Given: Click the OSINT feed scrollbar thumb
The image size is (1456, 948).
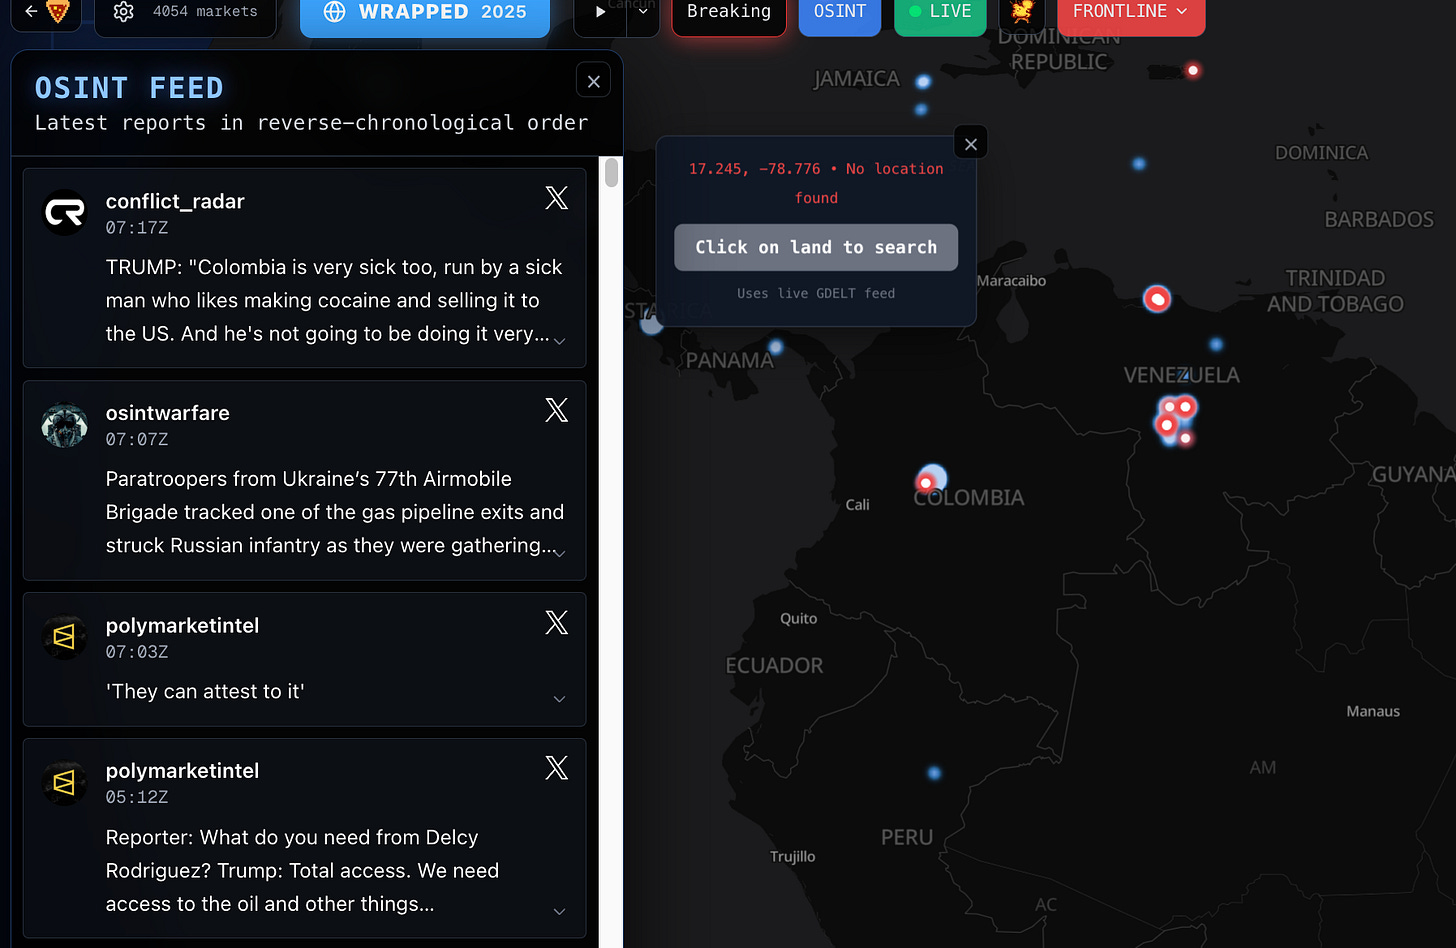Looking at the screenshot, I should [611, 173].
